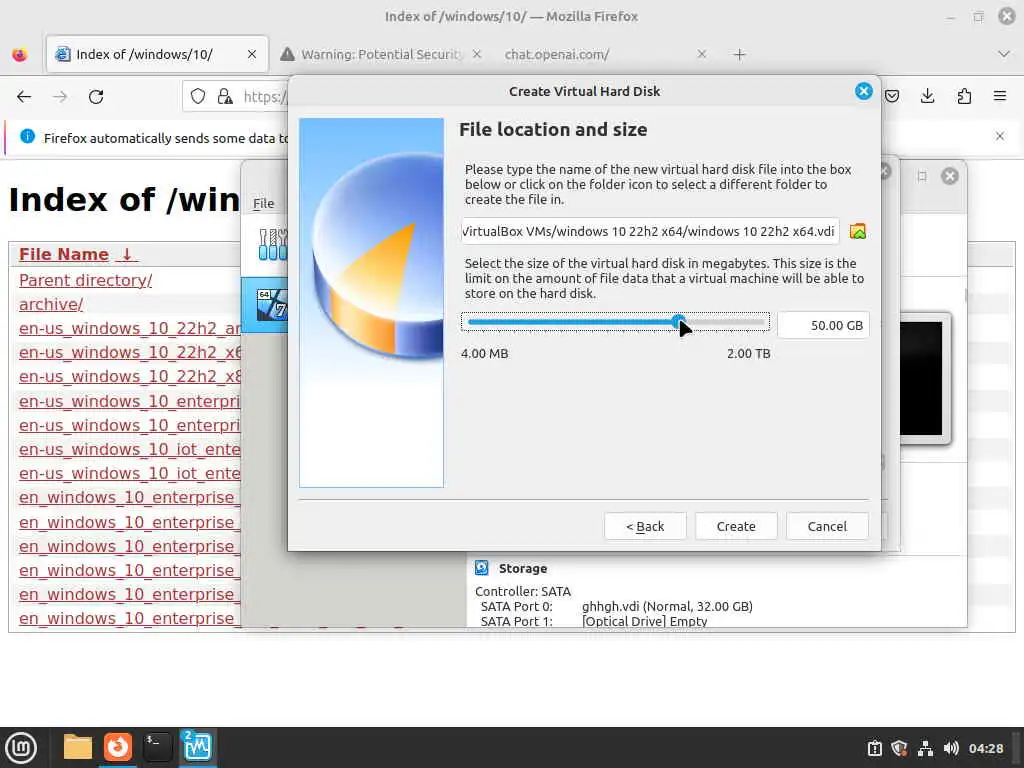The height and width of the screenshot is (768, 1024).
Task: Click the Cancel button in disk dialog
Action: point(827,526)
